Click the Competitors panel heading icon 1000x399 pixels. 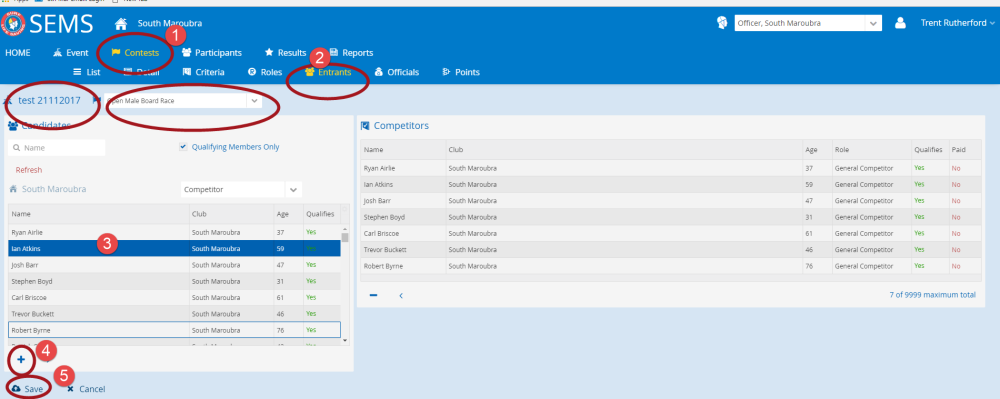pyautogui.click(x=365, y=126)
